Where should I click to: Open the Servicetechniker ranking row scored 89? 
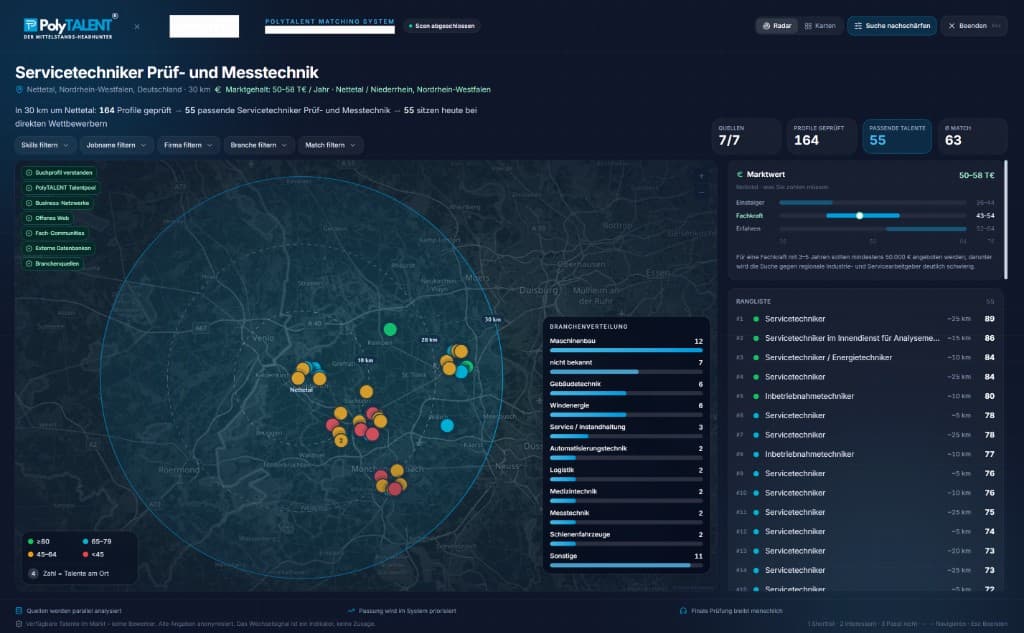865,319
